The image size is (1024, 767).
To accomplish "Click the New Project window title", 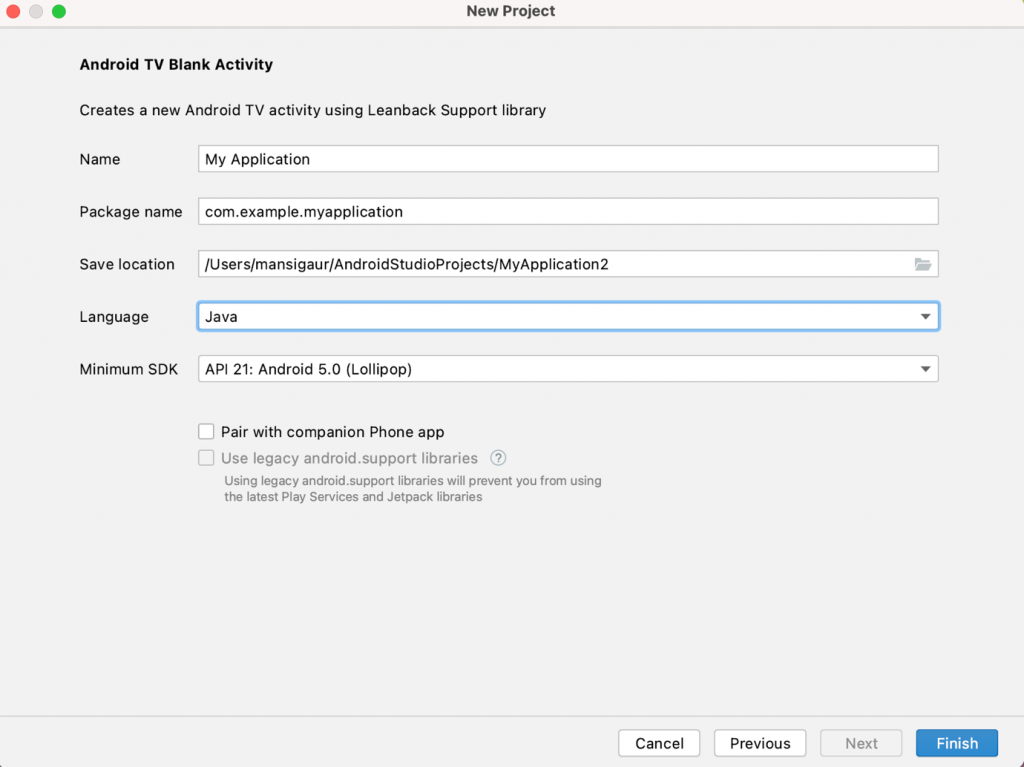I will coord(511,11).
